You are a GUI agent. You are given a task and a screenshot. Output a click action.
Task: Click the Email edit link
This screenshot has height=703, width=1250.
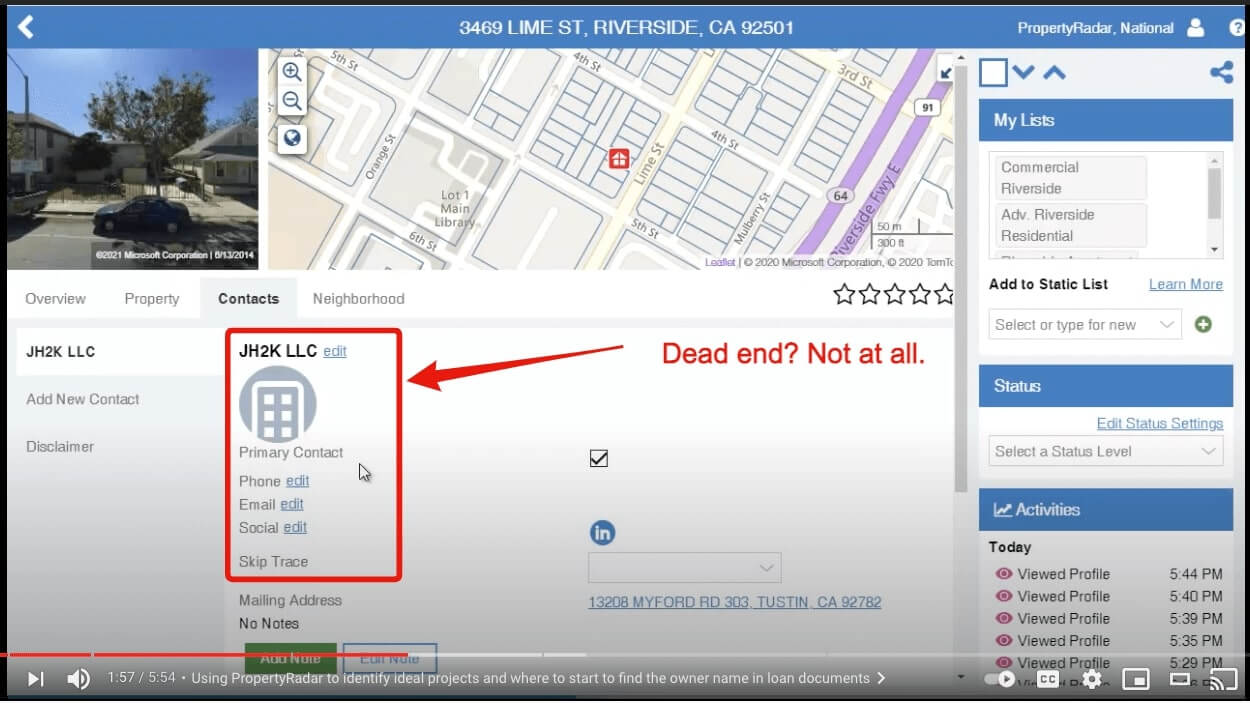[292, 504]
